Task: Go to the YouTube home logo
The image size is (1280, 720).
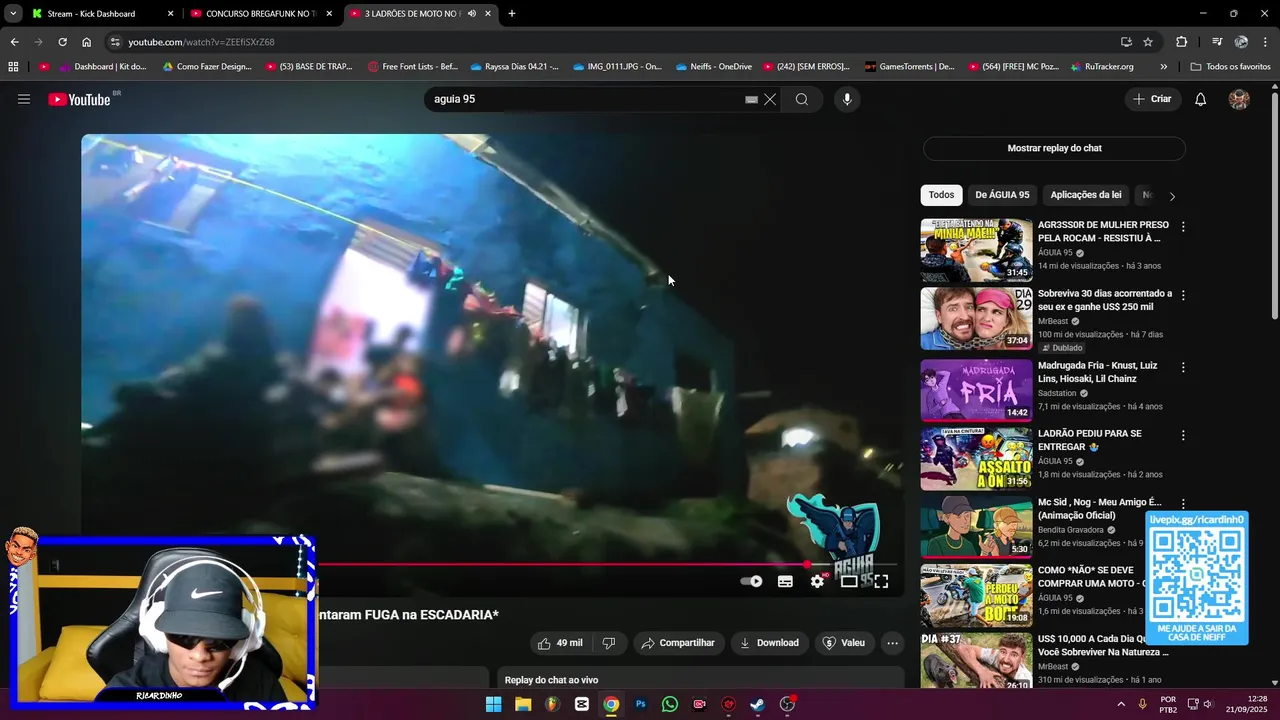Action: click(80, 99)
